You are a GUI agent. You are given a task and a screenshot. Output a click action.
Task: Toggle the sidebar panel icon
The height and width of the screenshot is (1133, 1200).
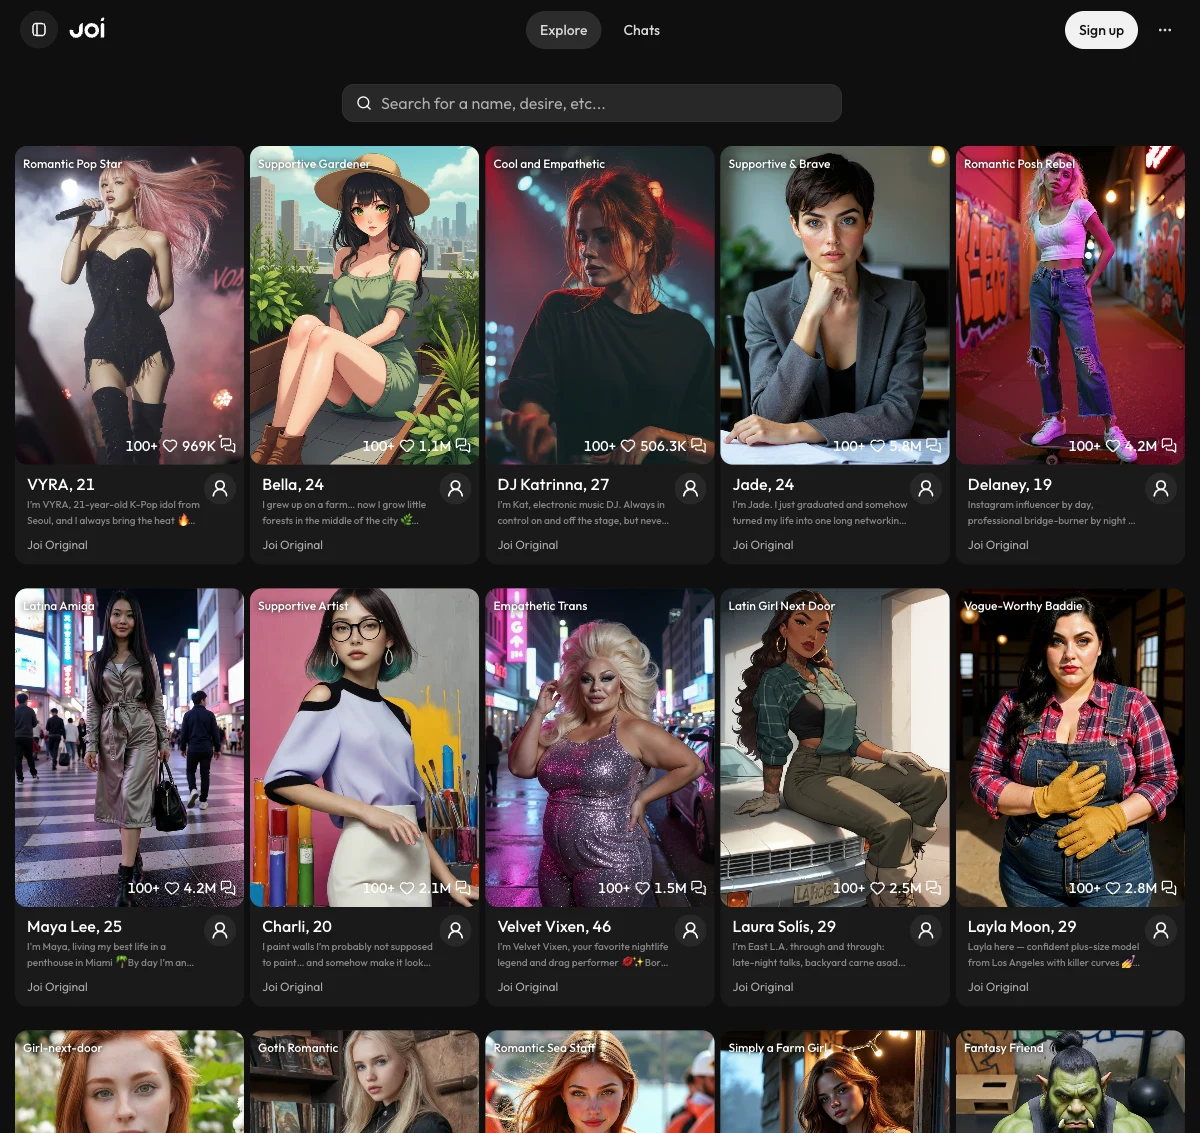39,30
